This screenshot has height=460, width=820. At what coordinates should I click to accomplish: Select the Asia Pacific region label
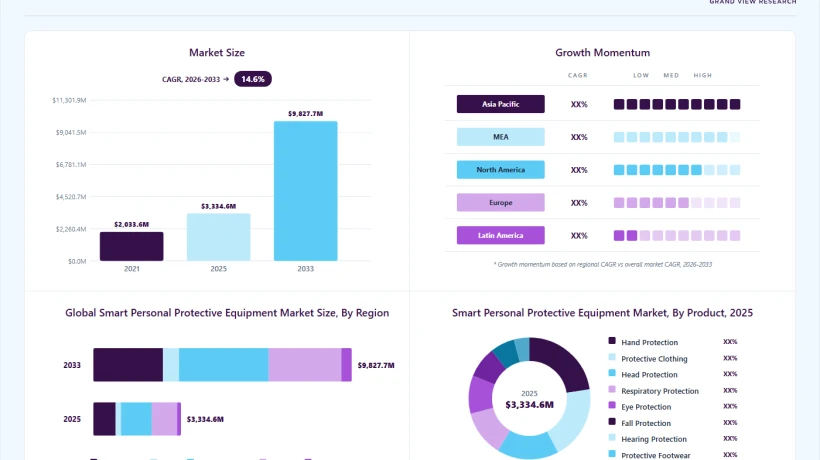[x=500, y=104]
